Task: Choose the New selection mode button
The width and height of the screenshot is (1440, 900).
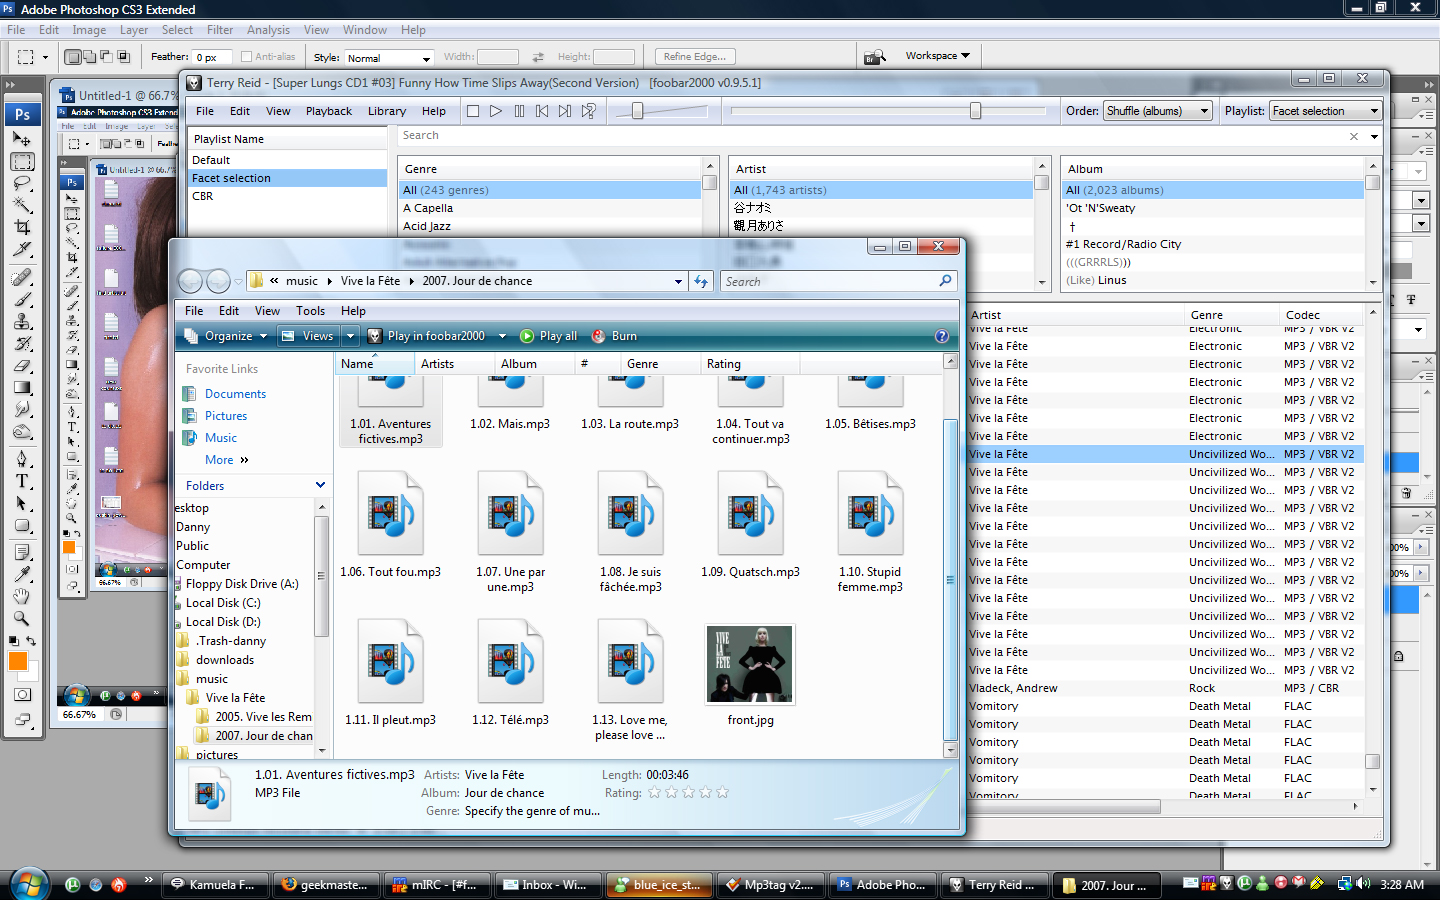Action: 73,57
